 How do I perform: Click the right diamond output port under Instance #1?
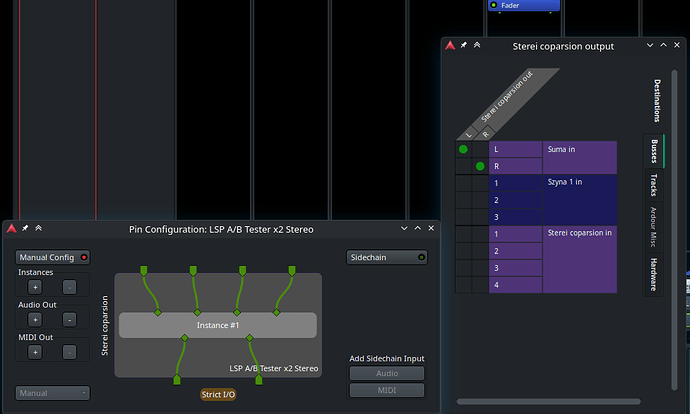click(x=250, y=338)
